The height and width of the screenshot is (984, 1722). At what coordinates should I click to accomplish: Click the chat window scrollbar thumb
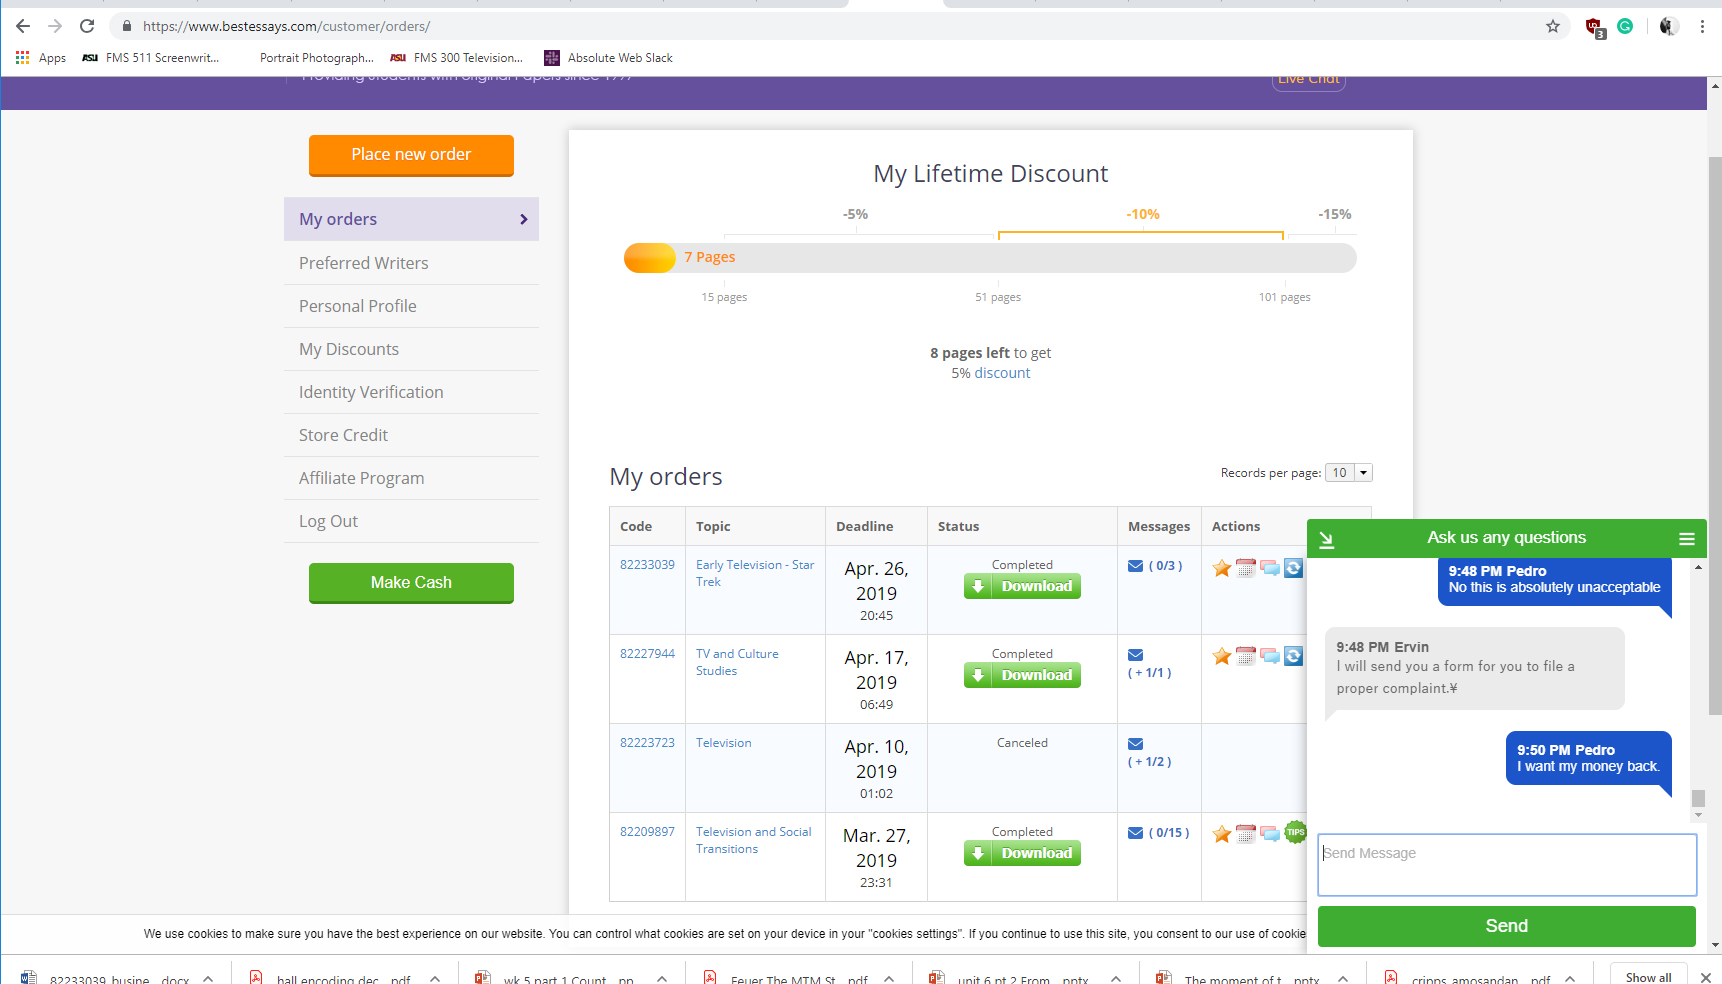click(1698, 798)
